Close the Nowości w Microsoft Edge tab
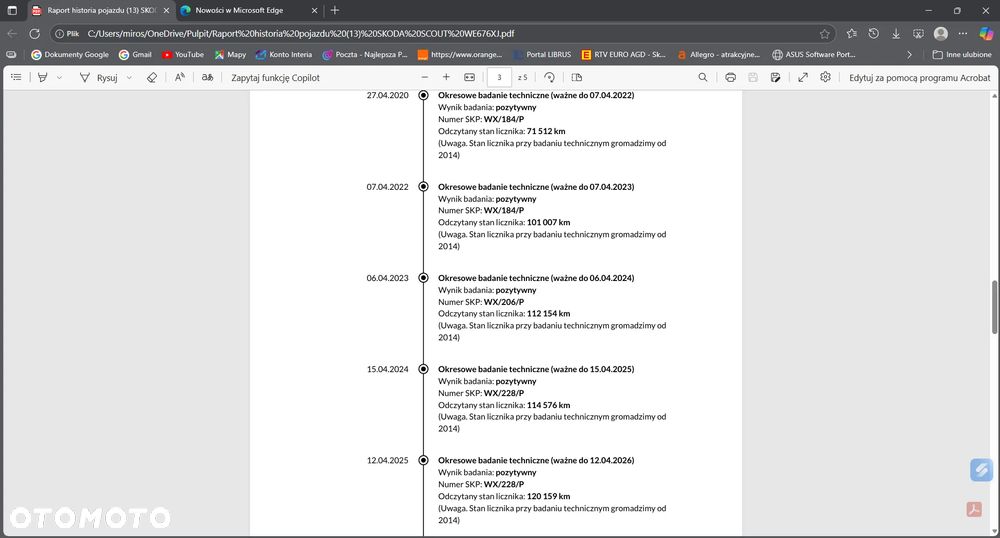Screen dimensions: 1000x538 [x=314, y=10]
